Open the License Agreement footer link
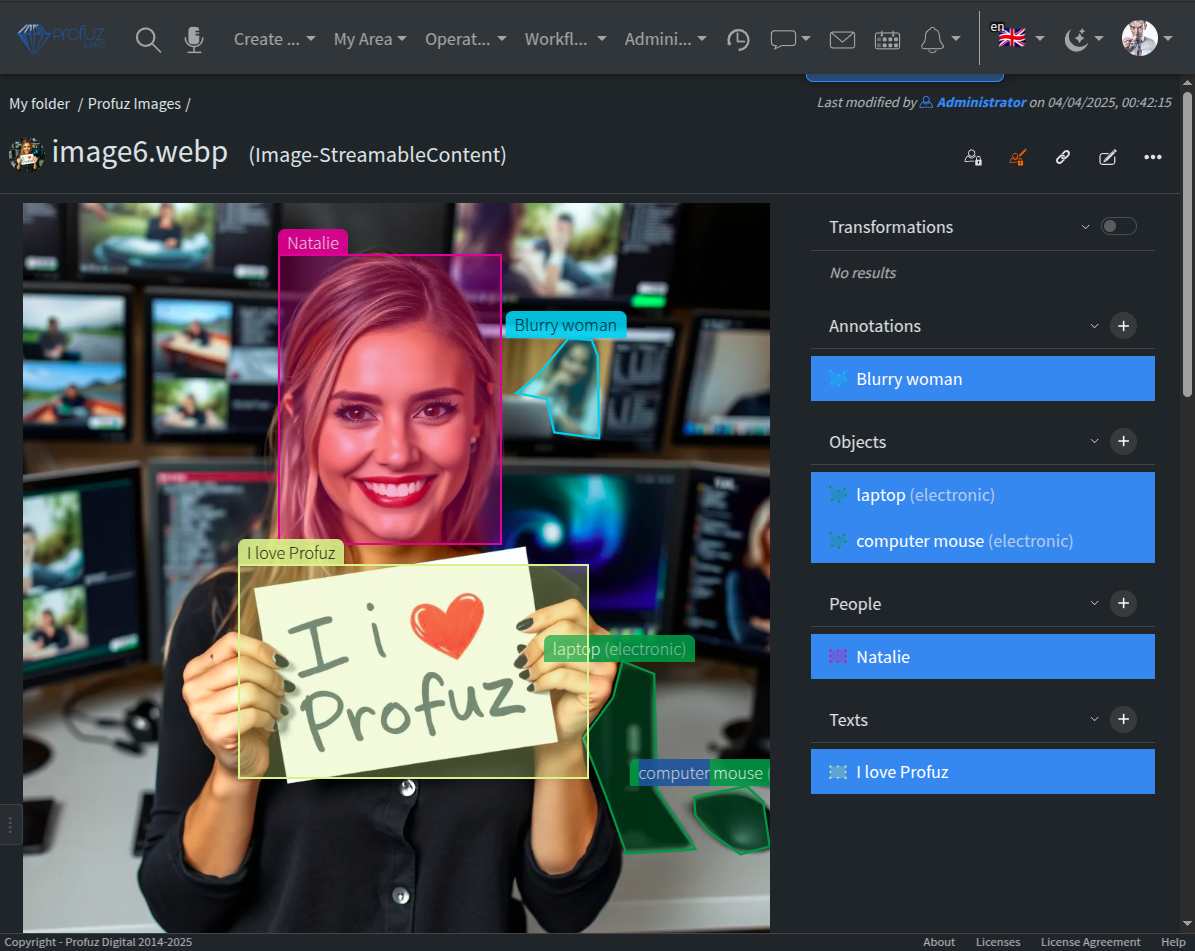The width and height of the screenshot is (1195, 951). tap(1091, 942)
